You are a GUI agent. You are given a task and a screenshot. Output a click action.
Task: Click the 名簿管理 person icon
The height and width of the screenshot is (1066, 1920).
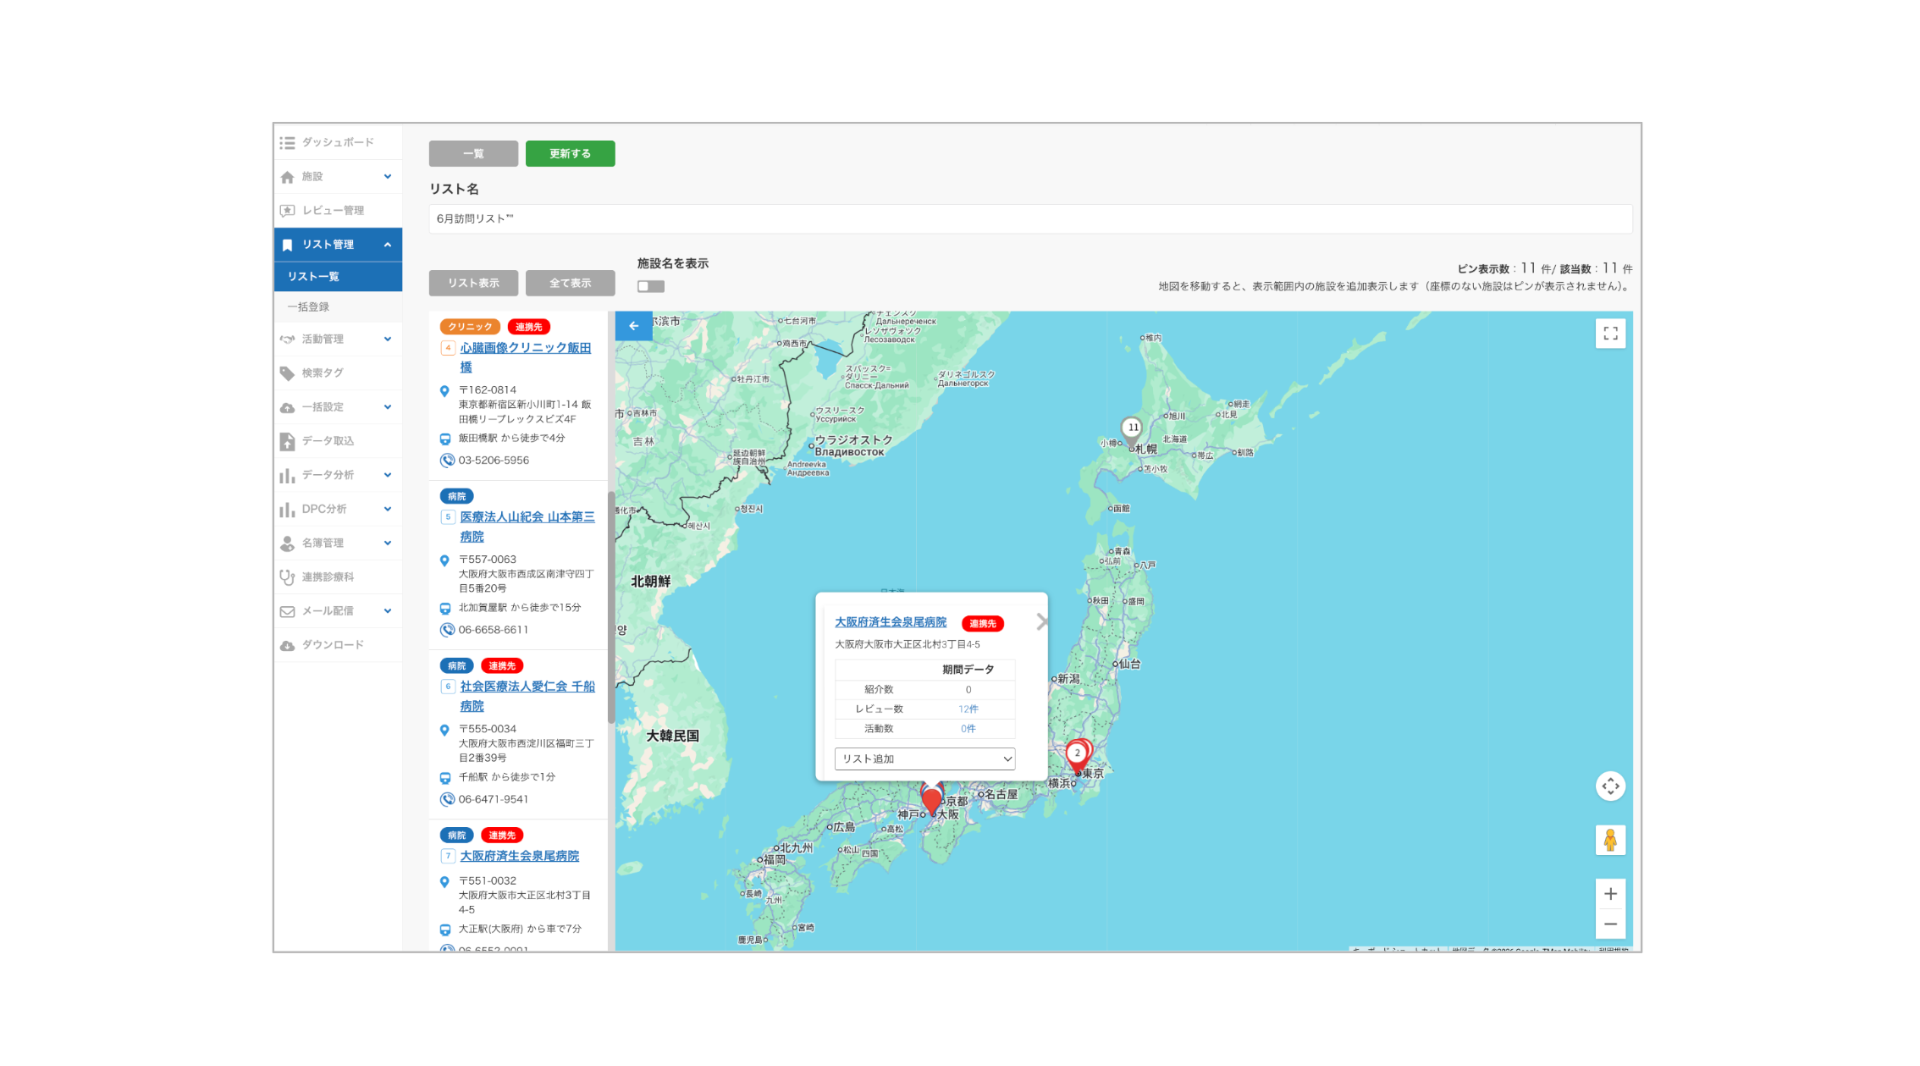pos(287,543)
